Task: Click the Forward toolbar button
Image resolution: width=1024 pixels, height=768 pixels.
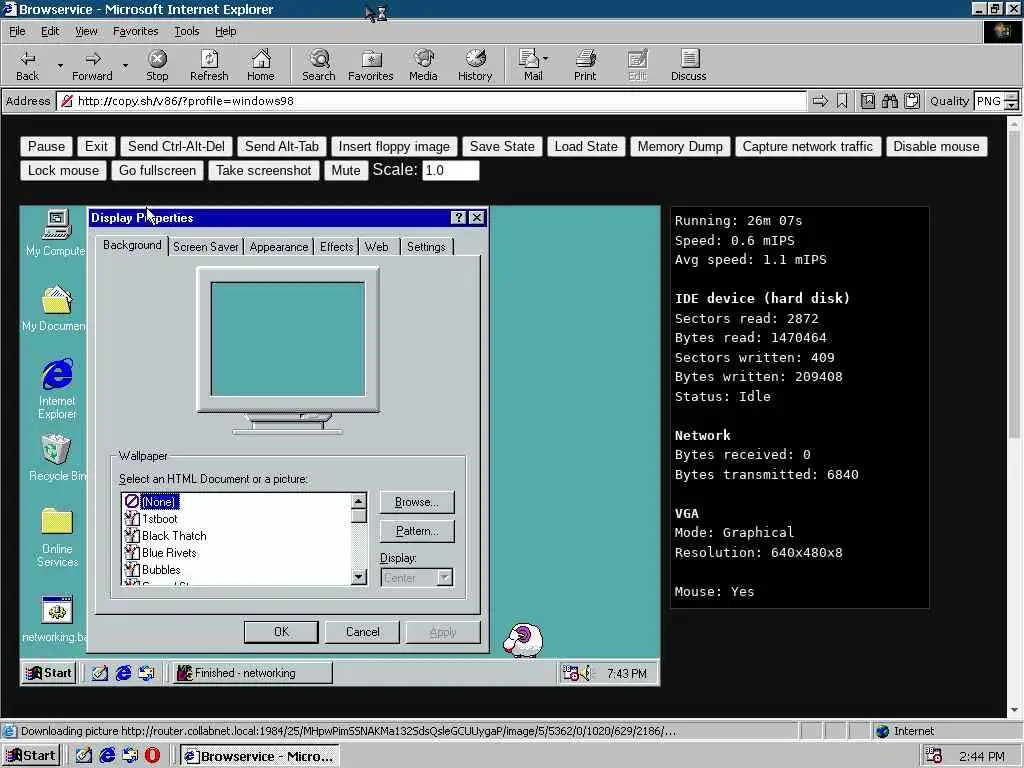Action: click(92, 65)
